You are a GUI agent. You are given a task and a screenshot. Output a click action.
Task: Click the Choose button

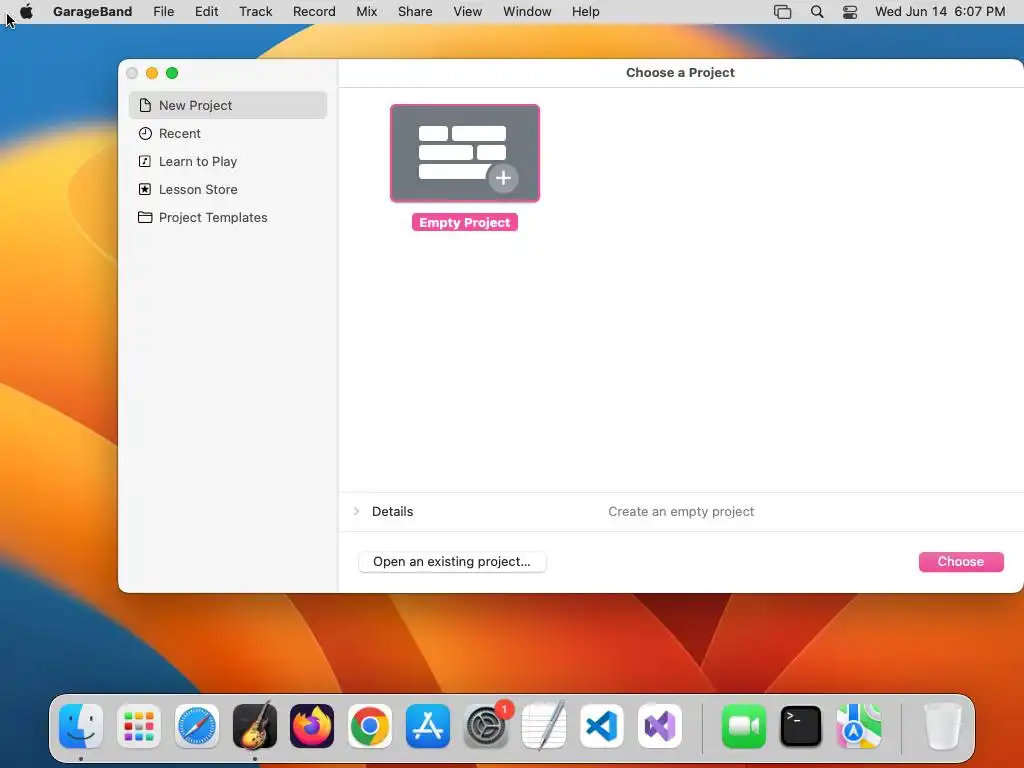(x=961, y=562)
